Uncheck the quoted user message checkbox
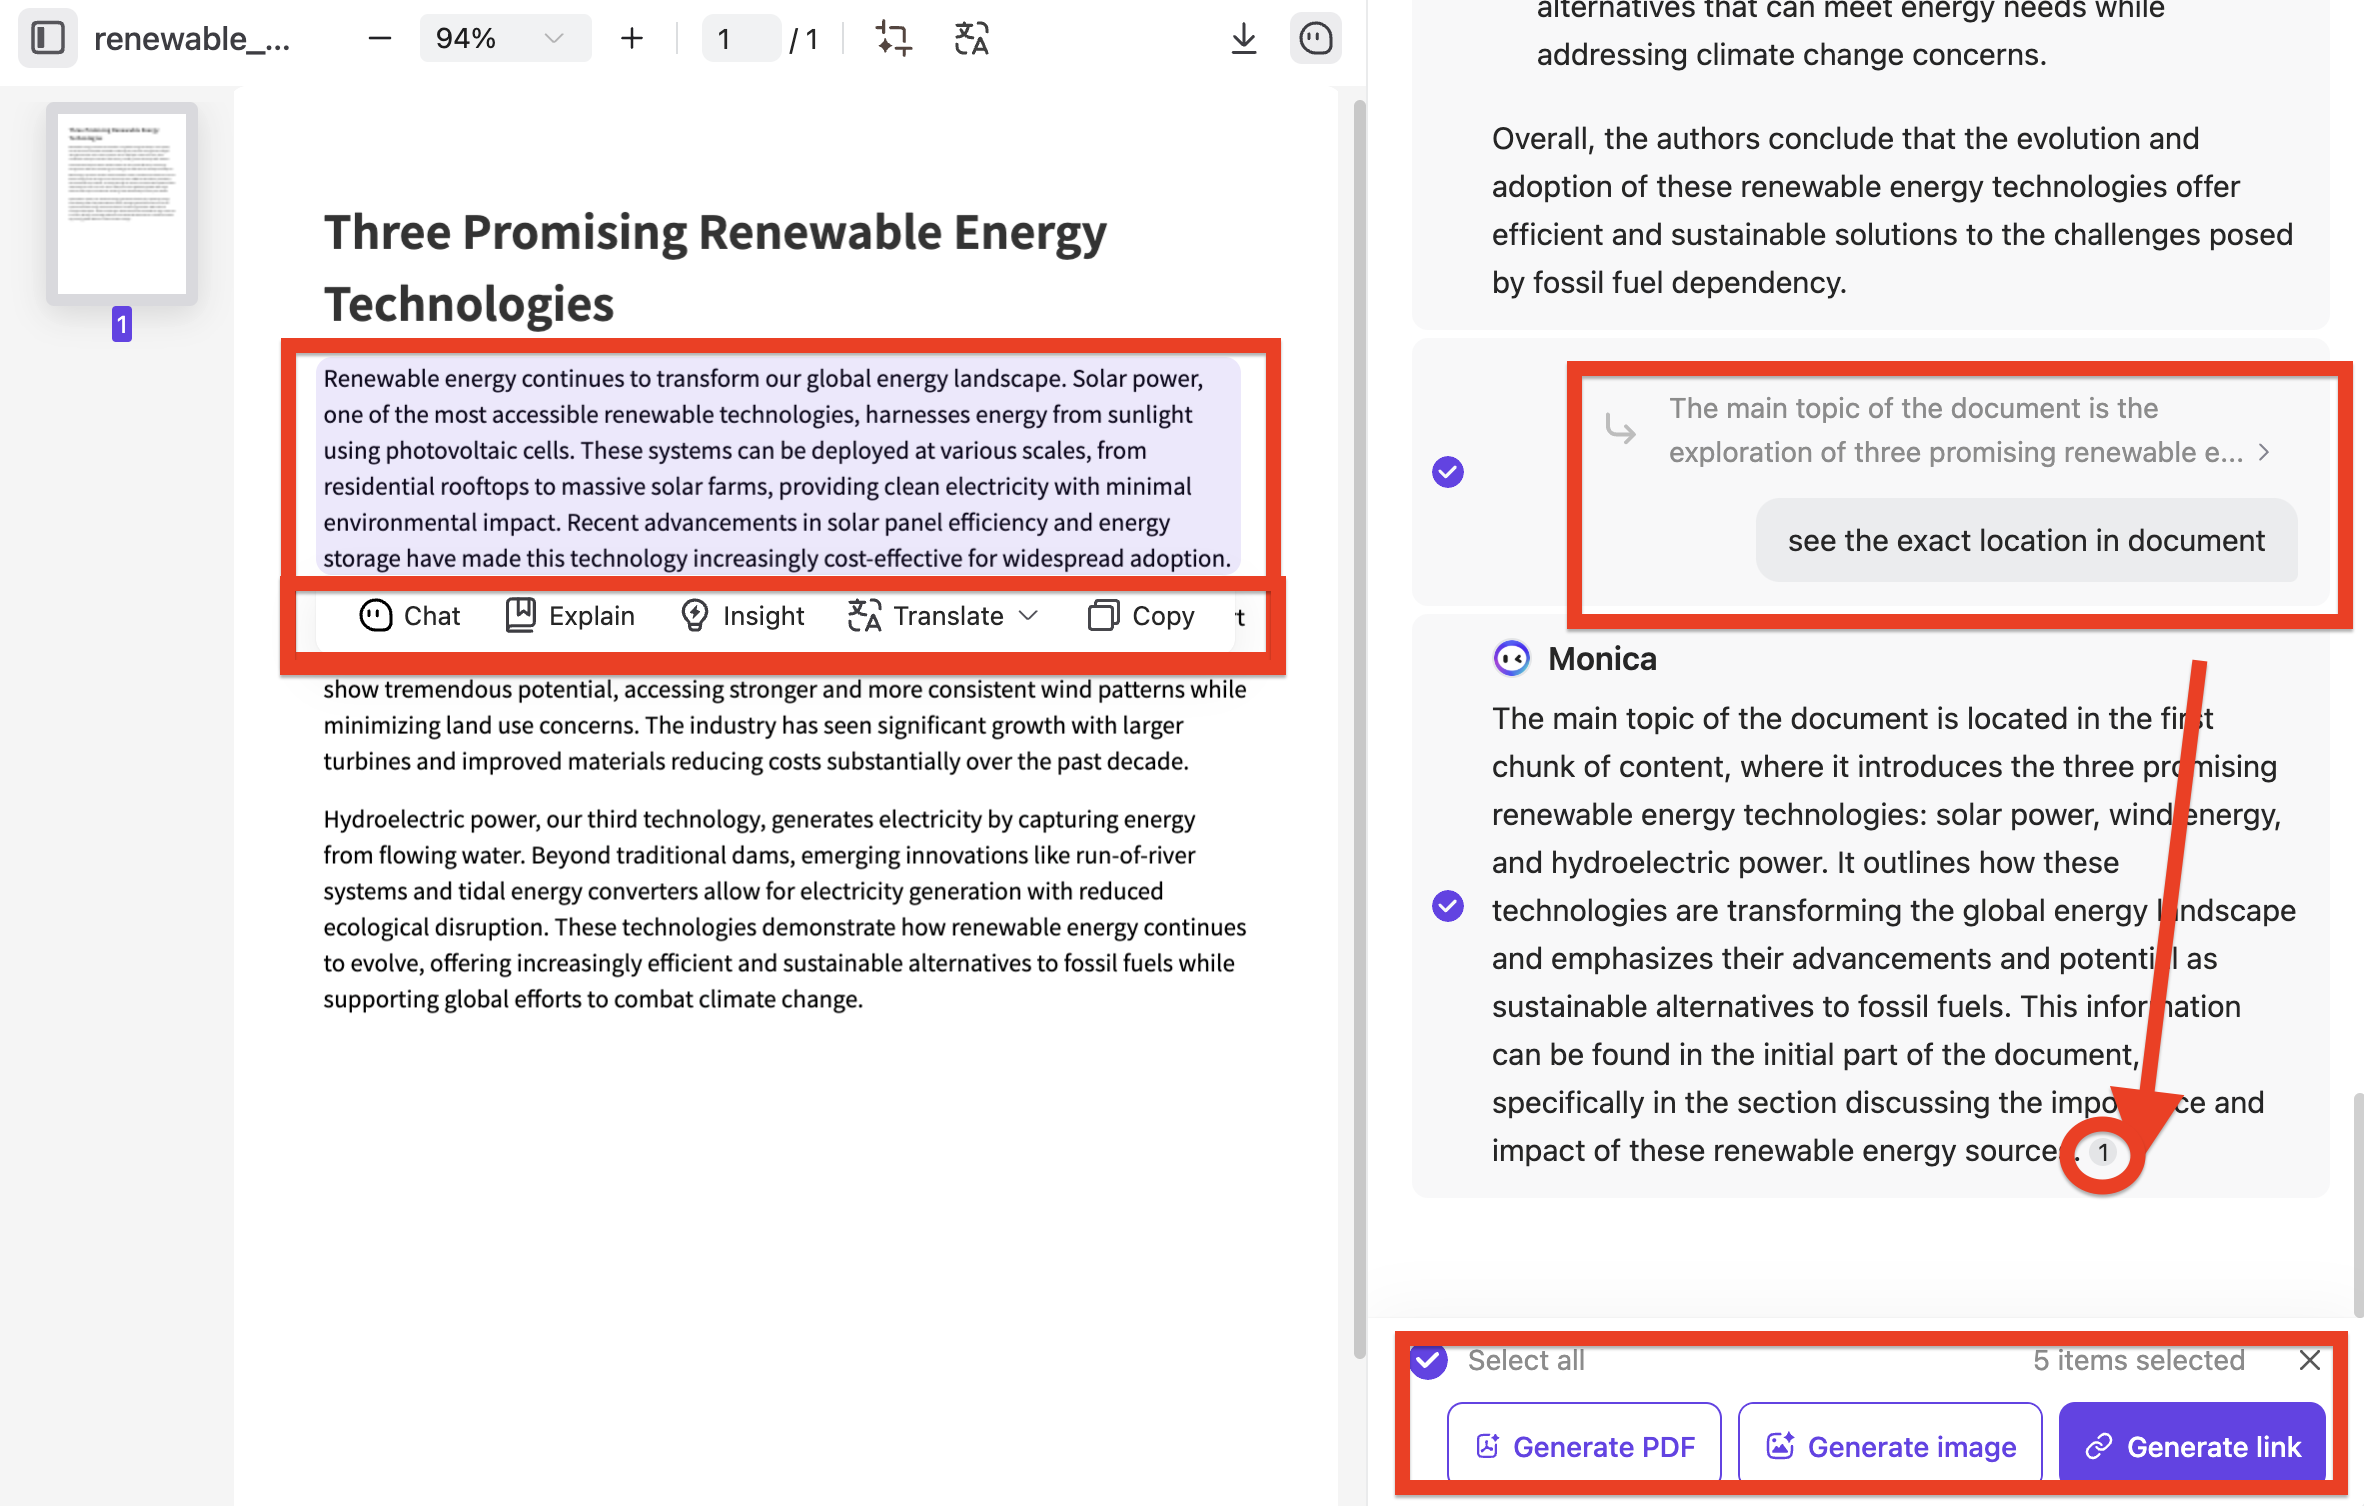Image resolution: width=2364 pixels, height=1506 pixels. (1447, 472)
